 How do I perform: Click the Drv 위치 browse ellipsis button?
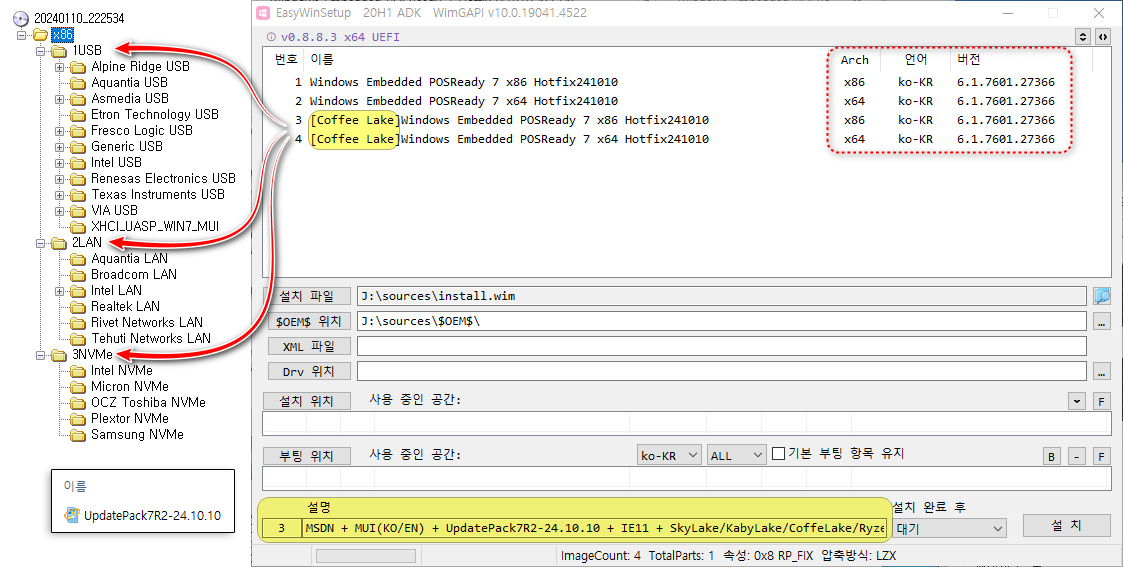click(1102, 371)
